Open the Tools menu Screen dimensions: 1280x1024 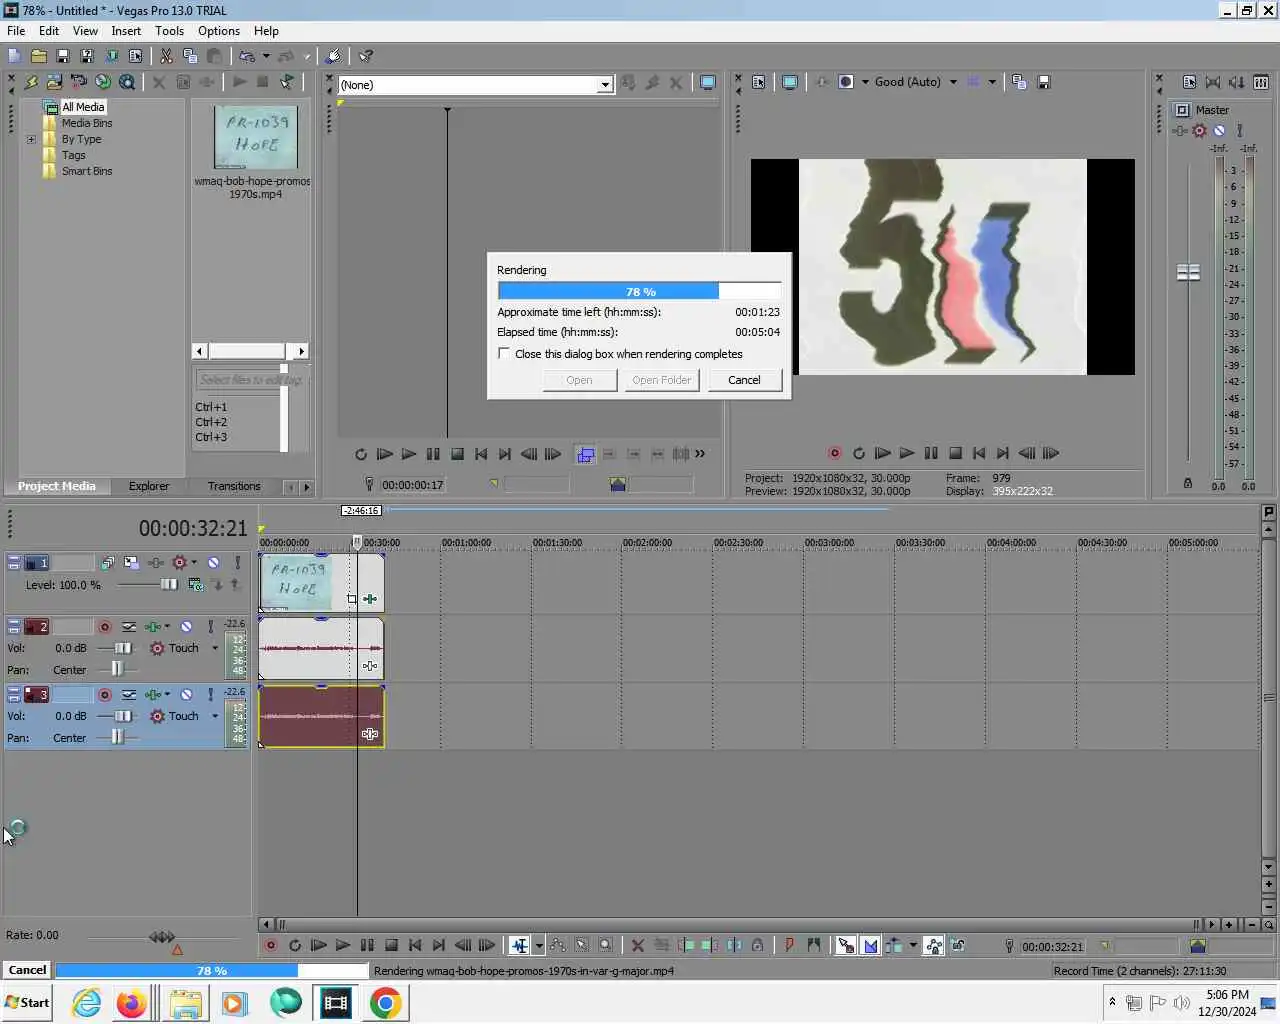170,31
